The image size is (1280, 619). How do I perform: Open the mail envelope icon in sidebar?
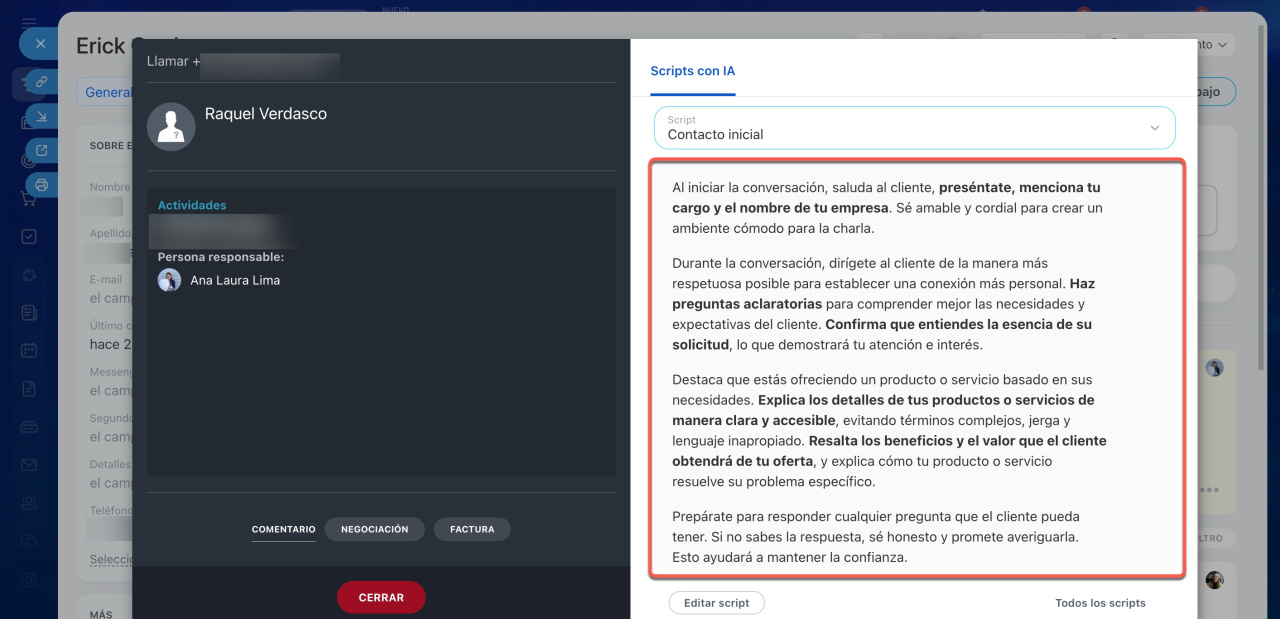click(29, 465)
